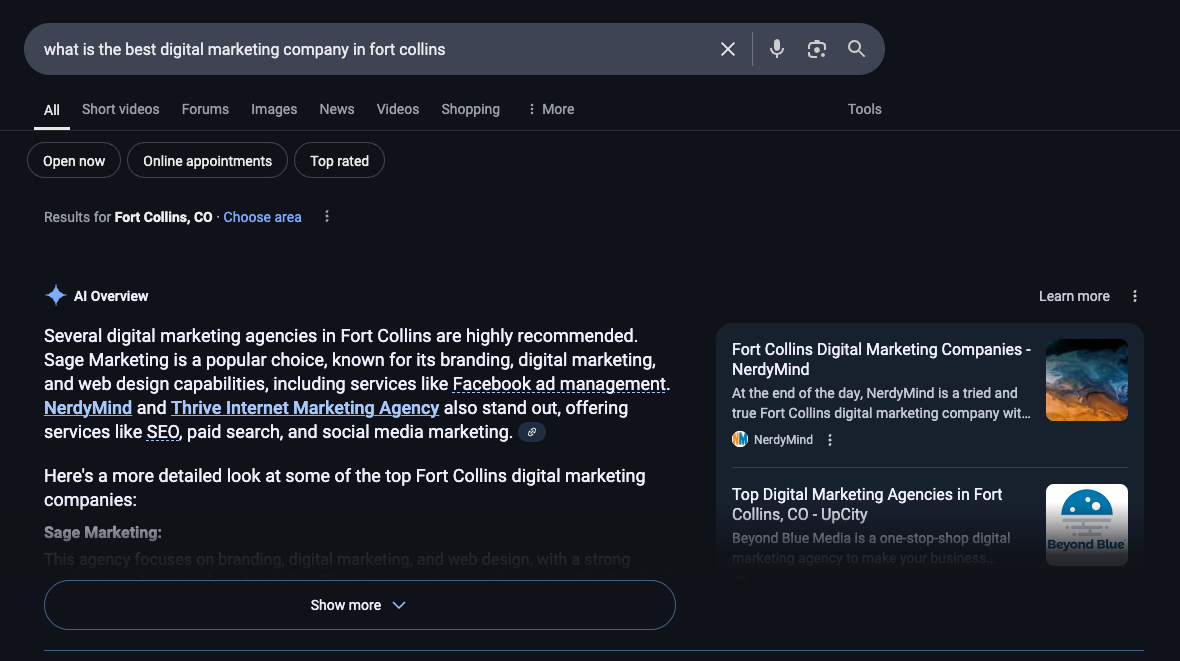Switch to the Images tab
This screenshot has height=661, width=1180.
pyautogui.click(x=274, y=109)
